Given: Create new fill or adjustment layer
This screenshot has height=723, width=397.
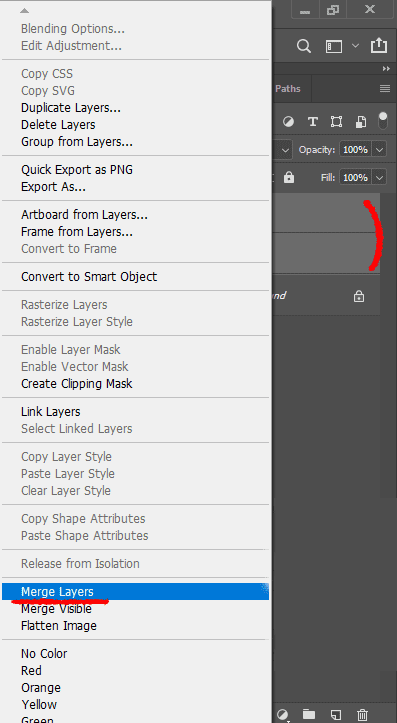Looking at the screenshot, I should (283, 715).
